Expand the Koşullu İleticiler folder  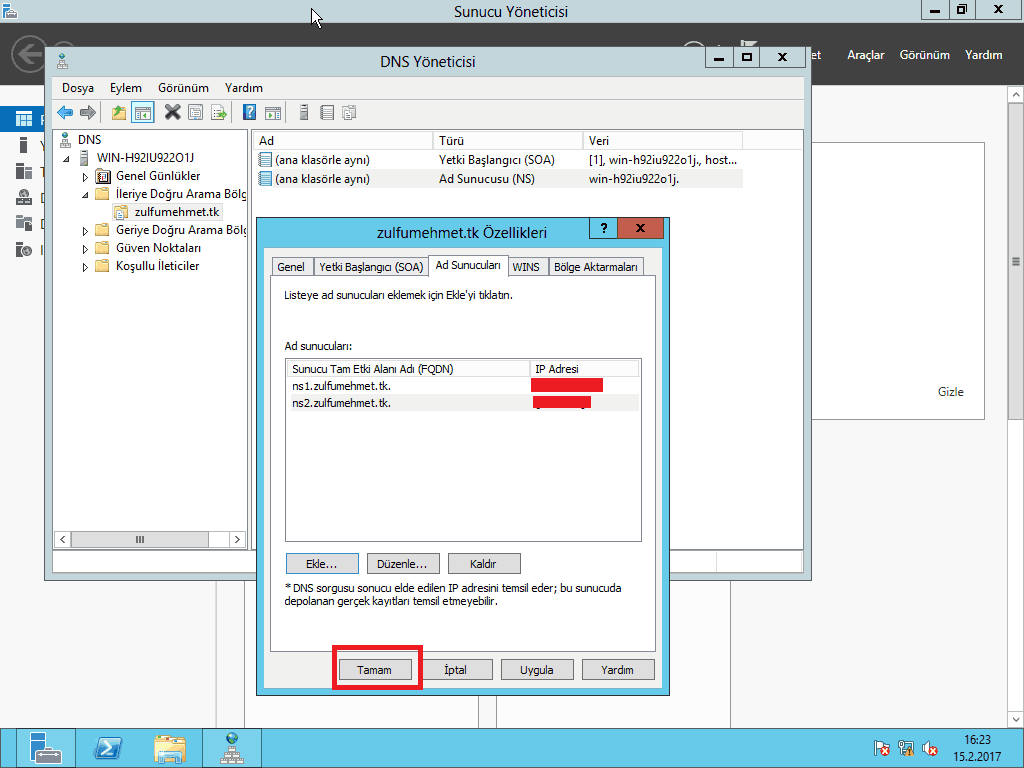click(x=86, y=266)
